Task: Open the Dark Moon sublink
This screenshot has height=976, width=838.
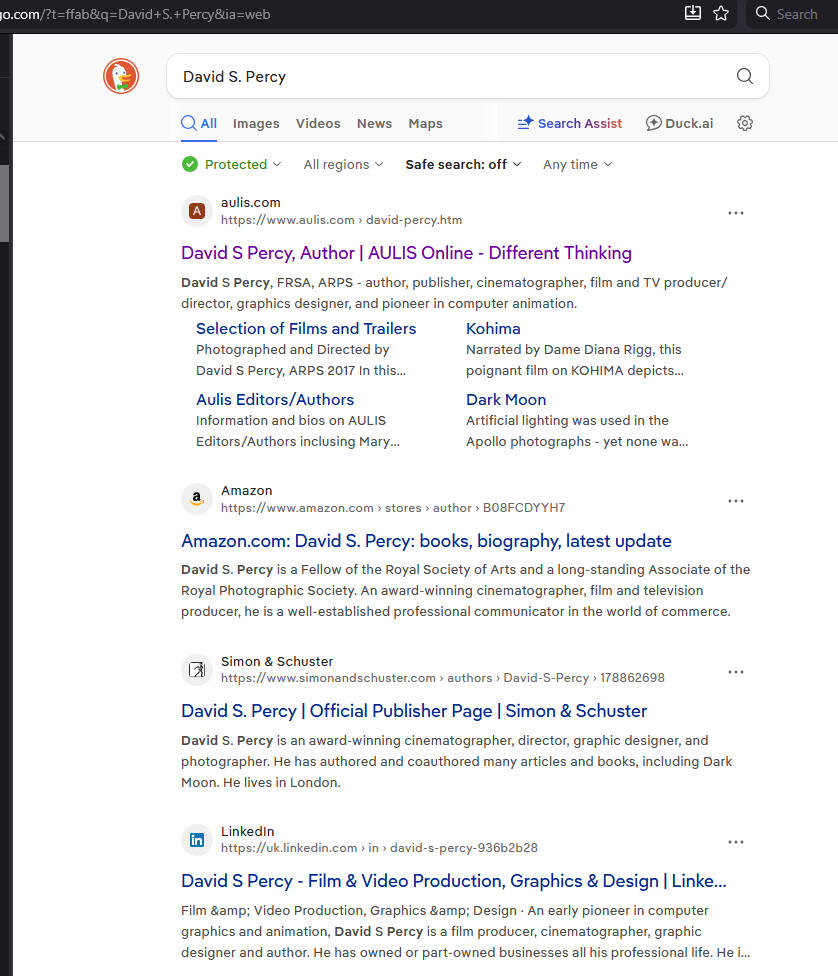Action: coord(505,399)
